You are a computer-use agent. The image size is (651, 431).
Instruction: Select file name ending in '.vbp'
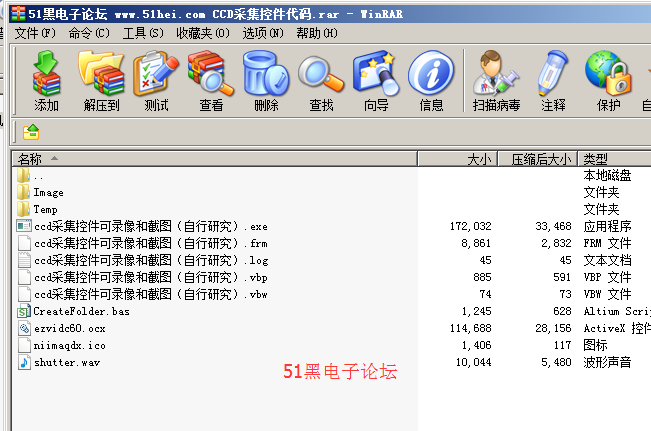(151, 277)
